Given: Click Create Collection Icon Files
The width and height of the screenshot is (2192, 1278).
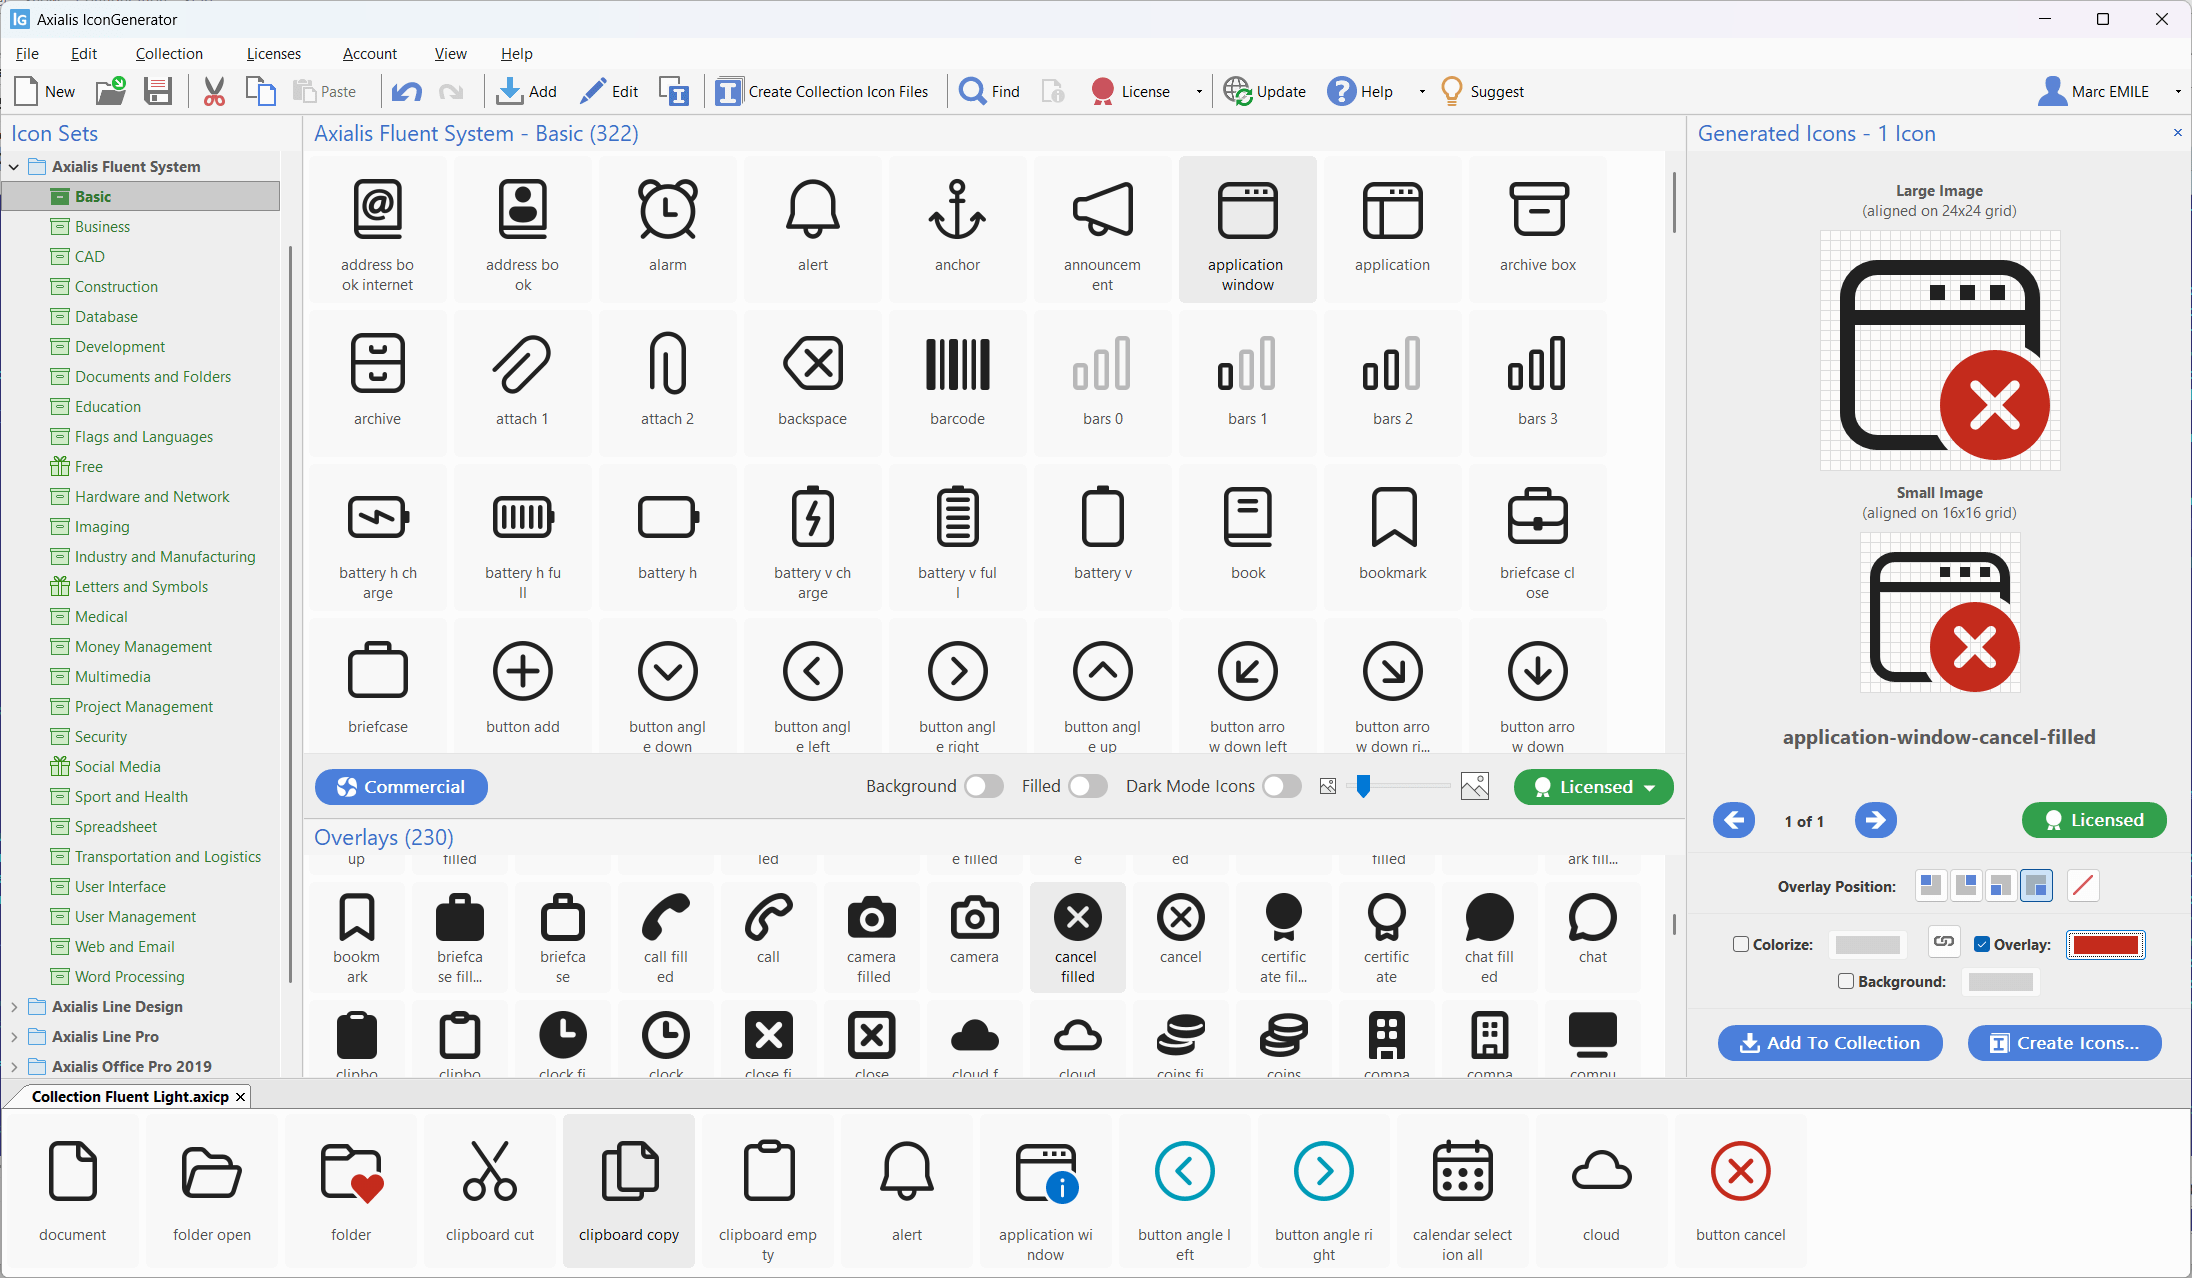Looking at the screenshot, I should (x=822, y=91).
